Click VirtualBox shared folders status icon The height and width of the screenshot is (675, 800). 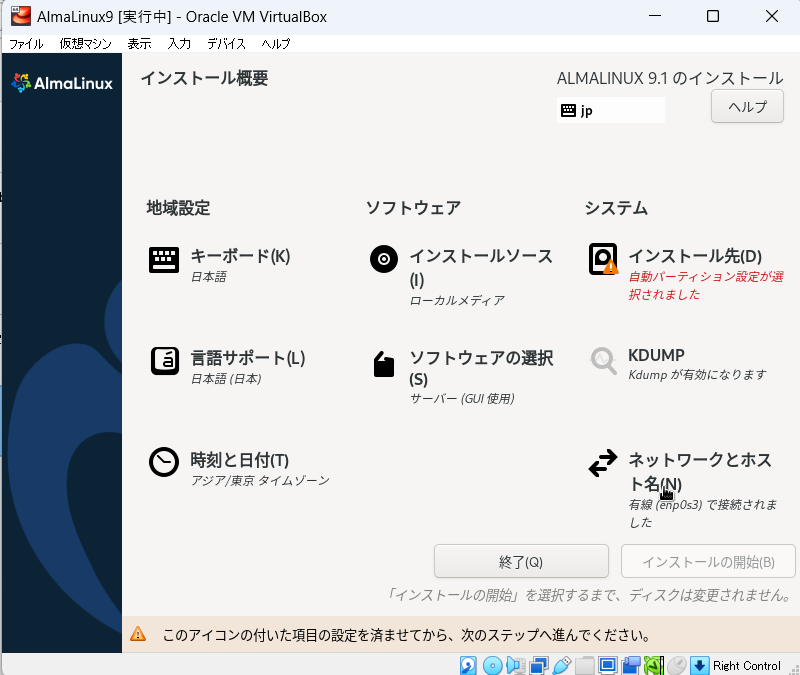(x=585, y=666)
